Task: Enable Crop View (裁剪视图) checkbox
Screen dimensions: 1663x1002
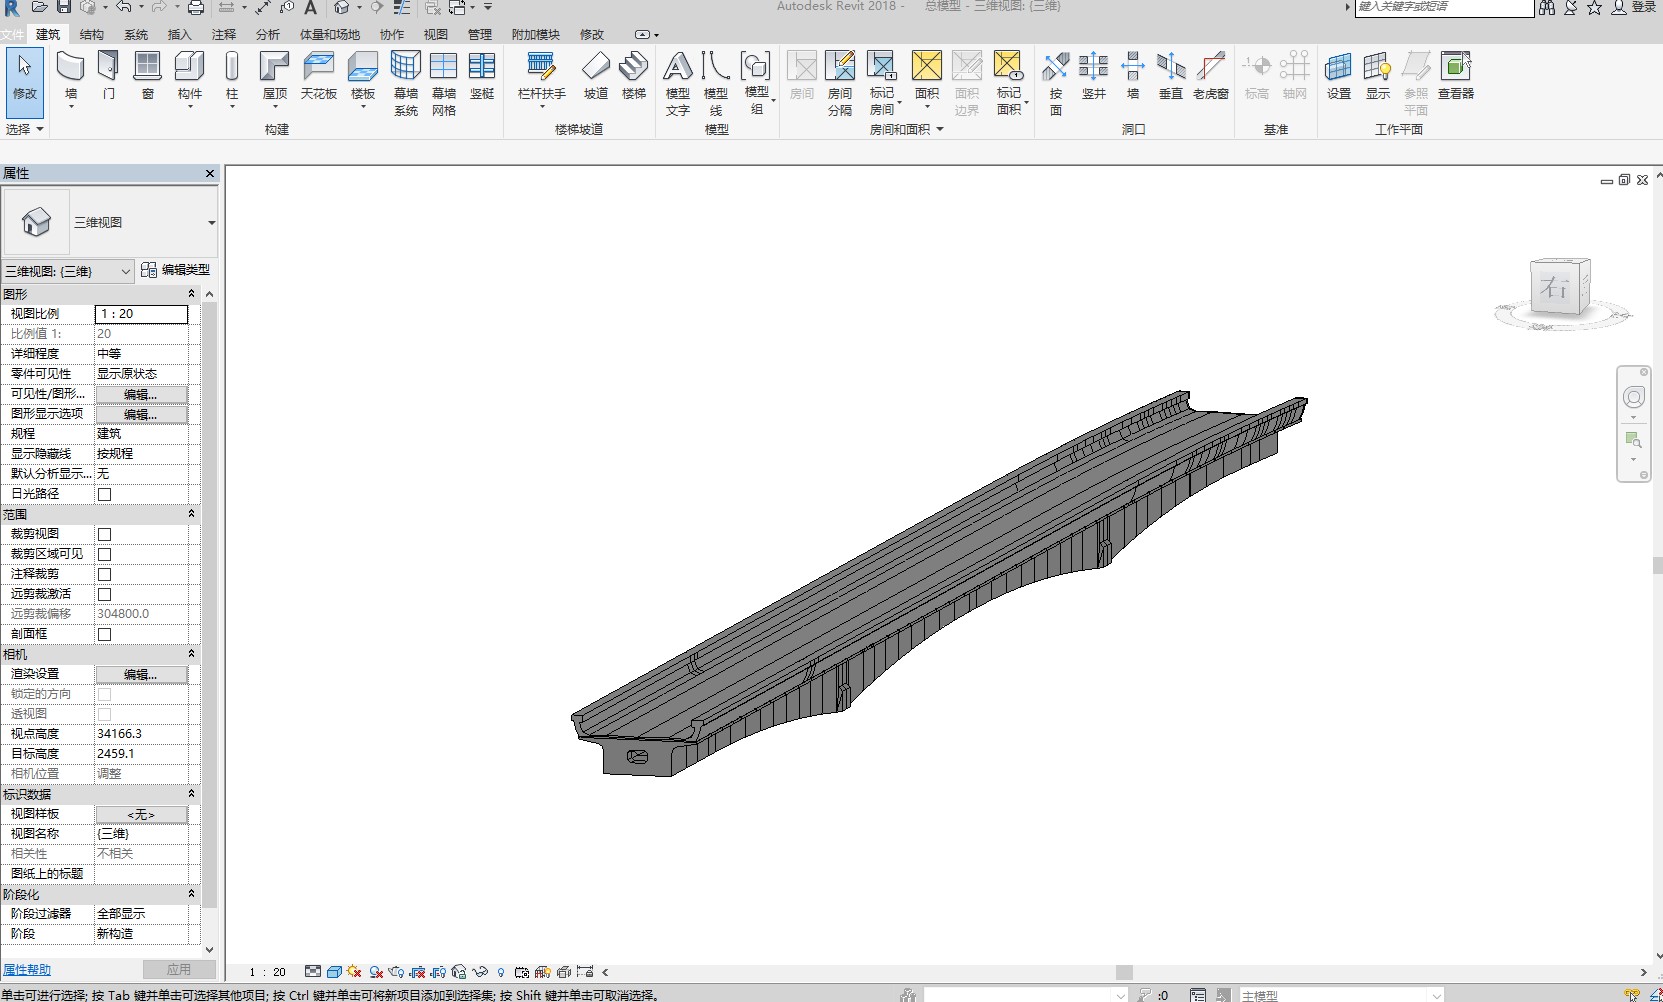Action: (104, 534)
